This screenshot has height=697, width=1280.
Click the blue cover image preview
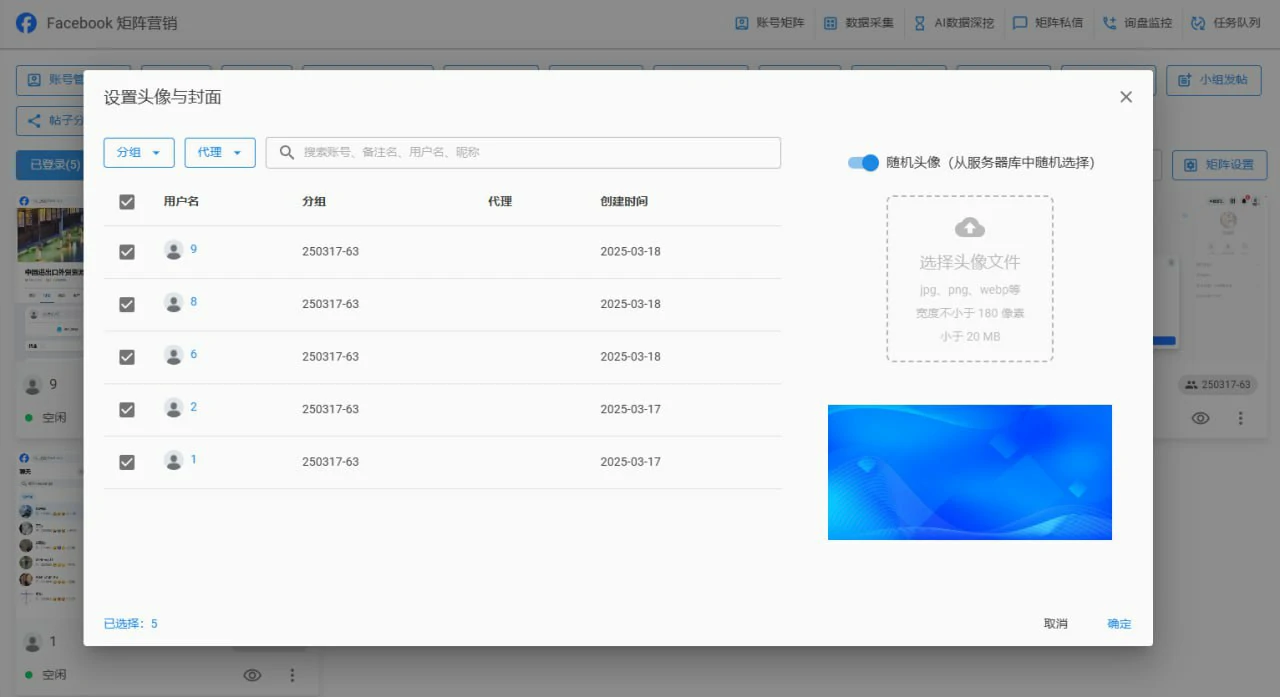click(969, 471)
